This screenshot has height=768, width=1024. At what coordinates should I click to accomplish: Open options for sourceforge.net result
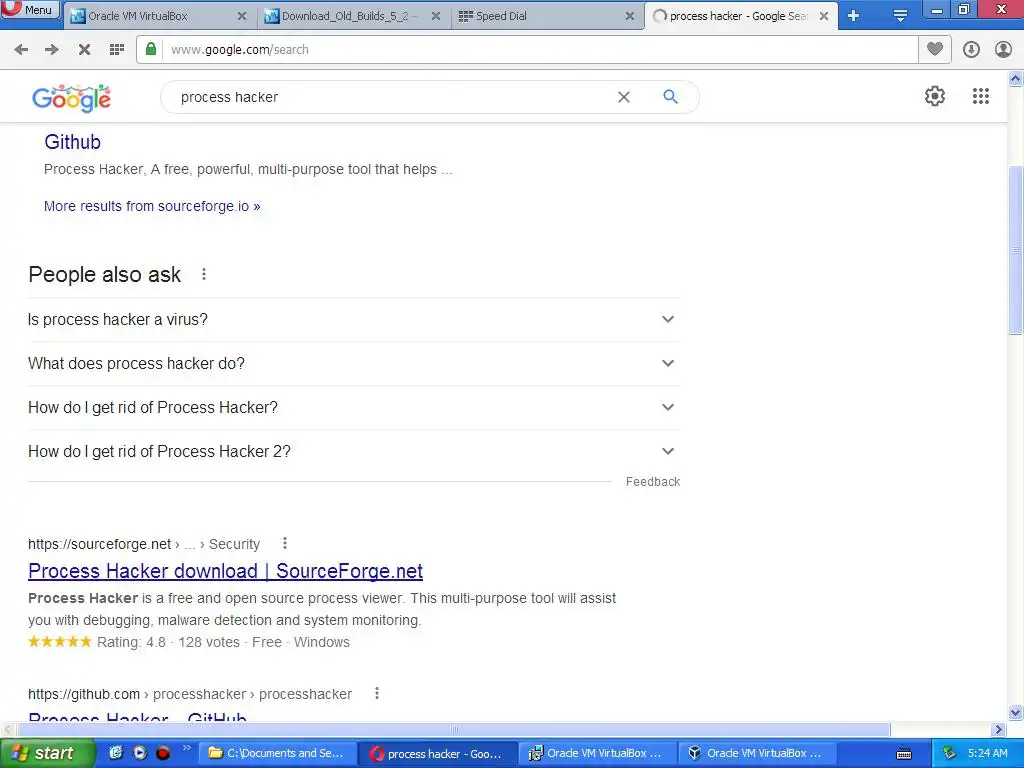point(285,543)
